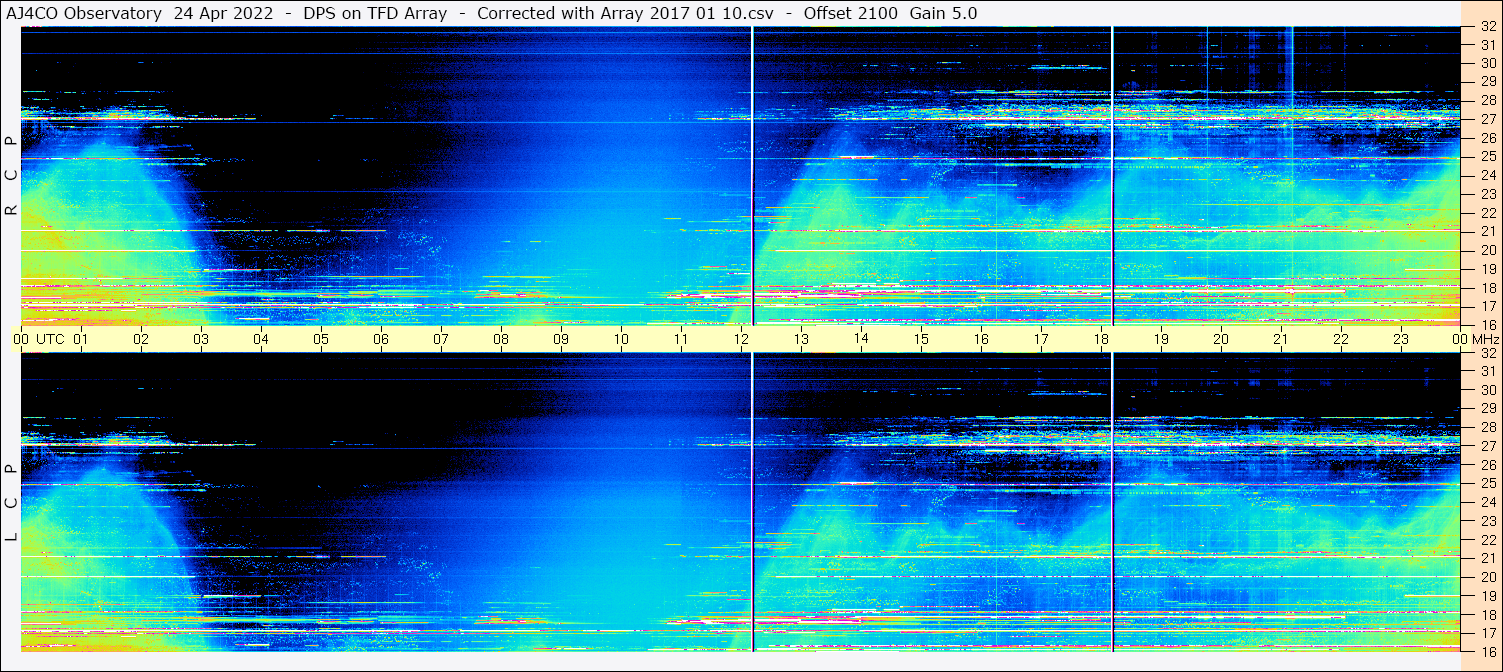Select hour 21 on the UTC time axis

point(1281,339)
